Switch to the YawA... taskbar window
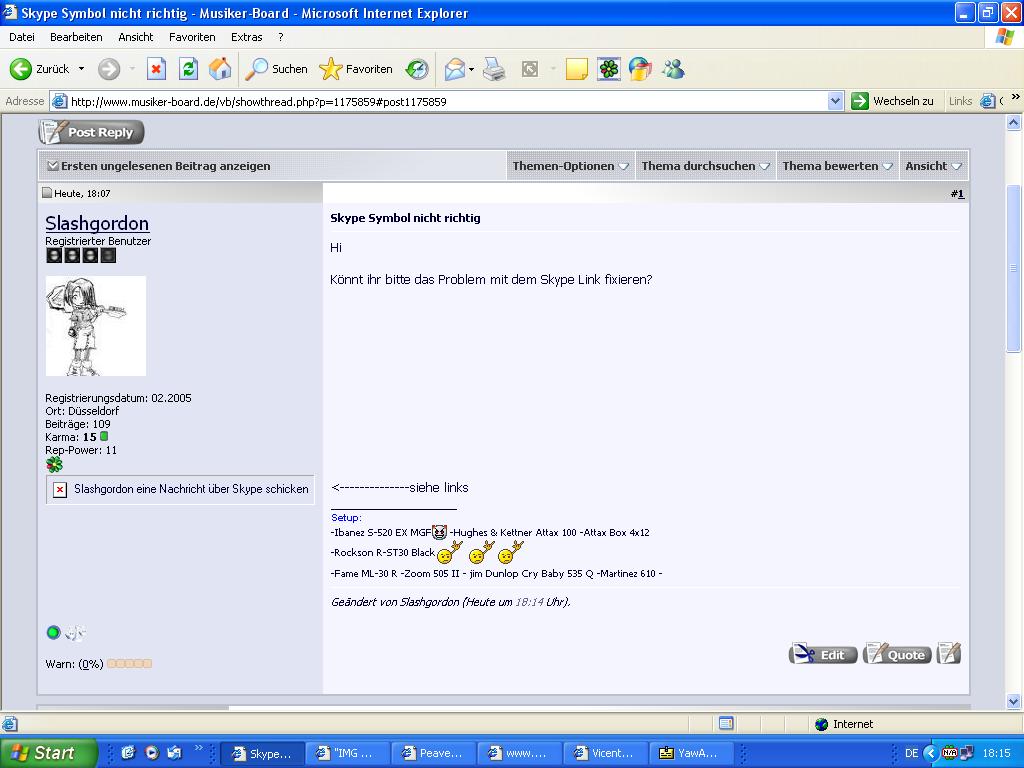1024x768 pixels. click(690, 753)
